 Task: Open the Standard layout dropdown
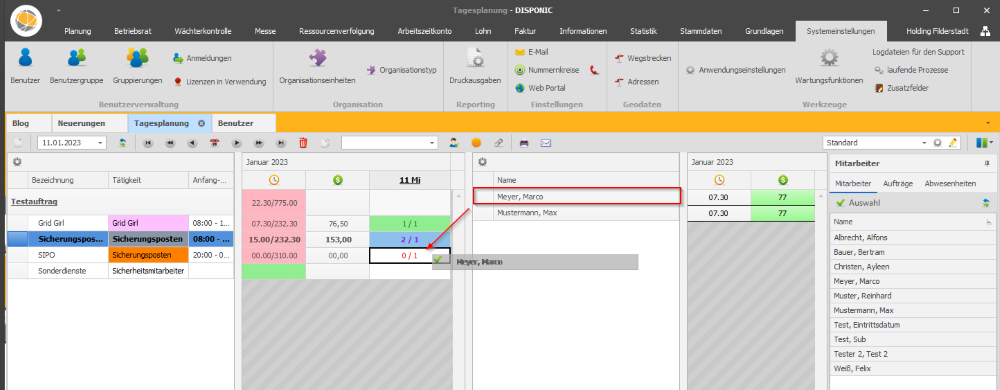[924, 143]
